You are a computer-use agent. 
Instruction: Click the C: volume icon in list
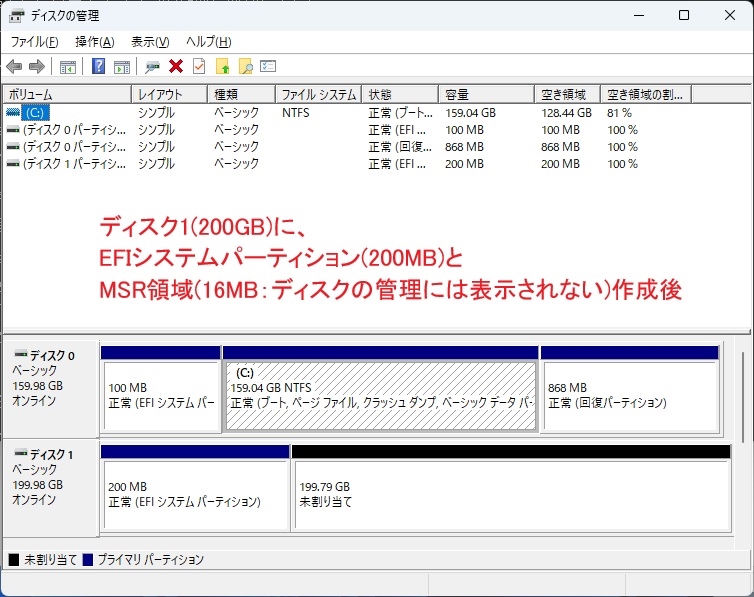click(x=13, y=112)
